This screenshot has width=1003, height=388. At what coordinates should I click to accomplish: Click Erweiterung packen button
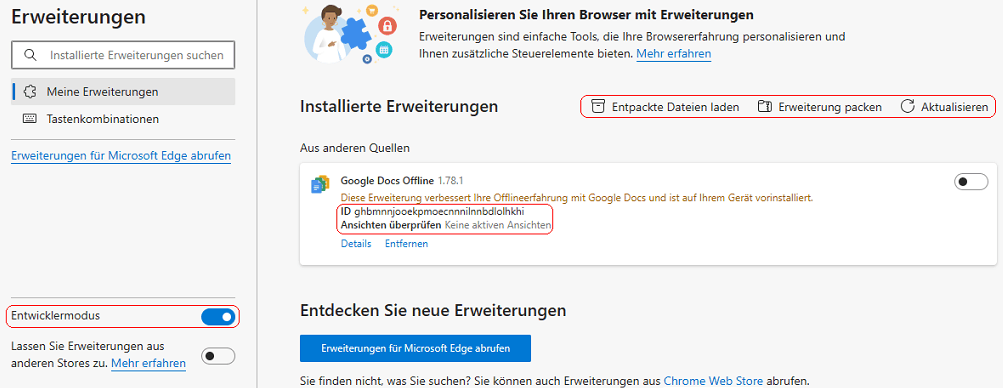(820, 107)
